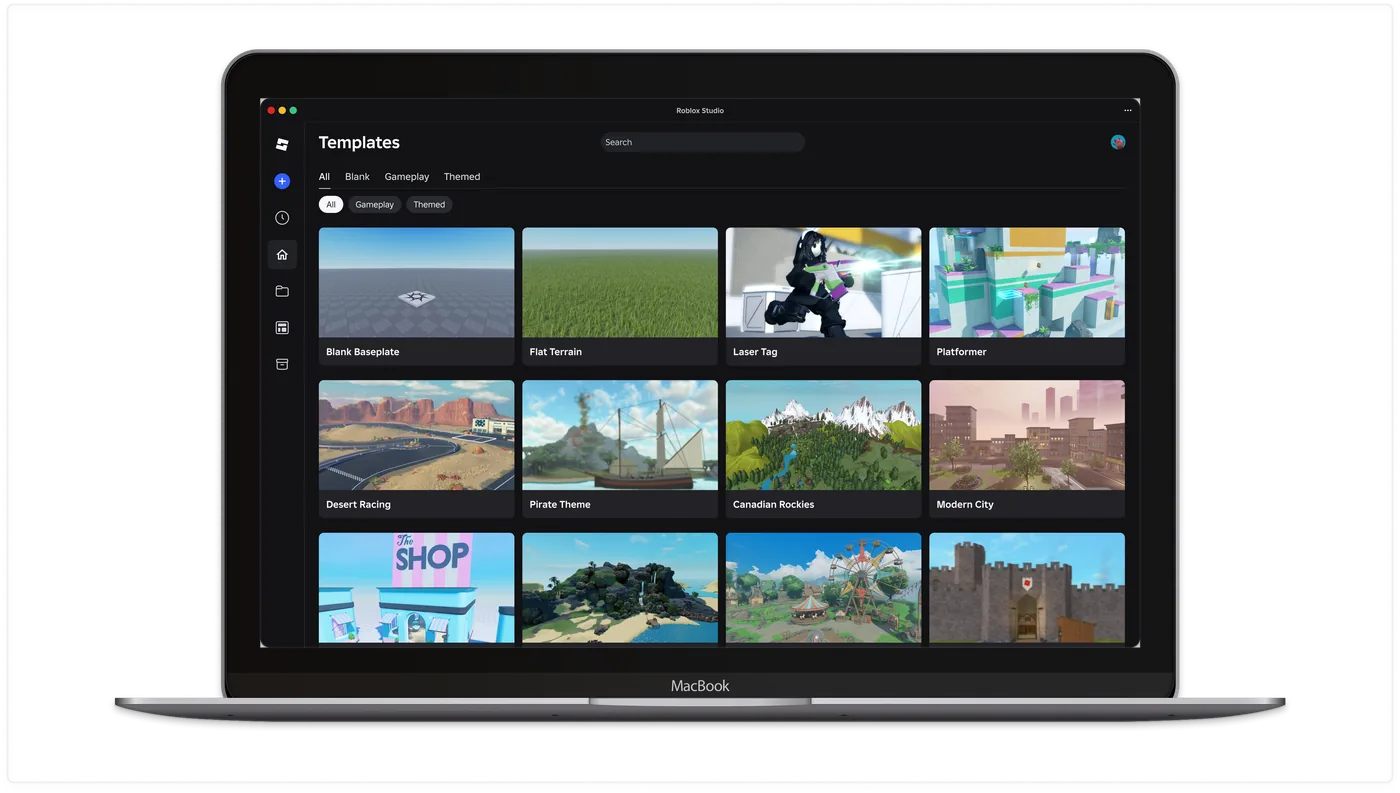Open the Themed tab in the tab row
1400x793 pixels.
click(x=462, y=177)
